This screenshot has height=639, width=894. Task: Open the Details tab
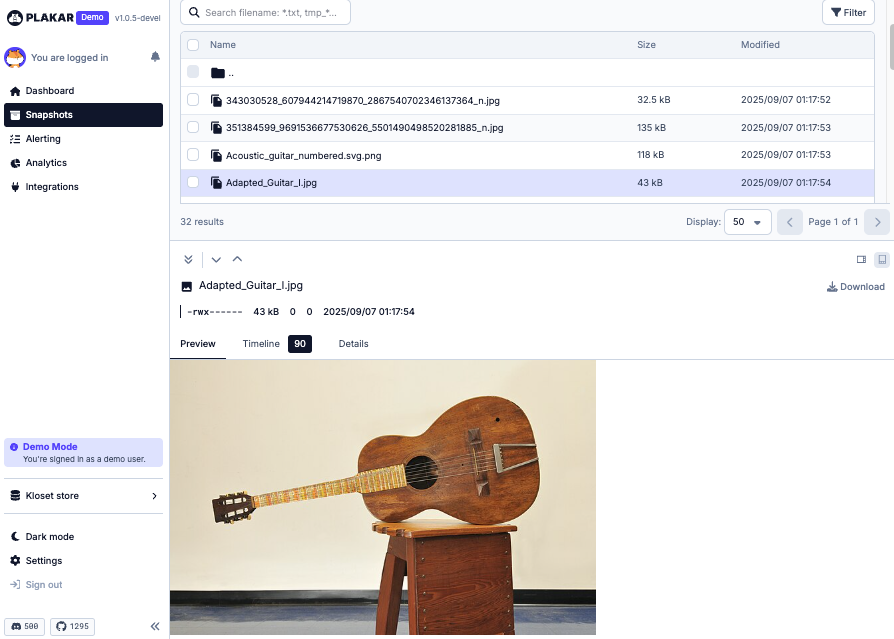point(353,343)
